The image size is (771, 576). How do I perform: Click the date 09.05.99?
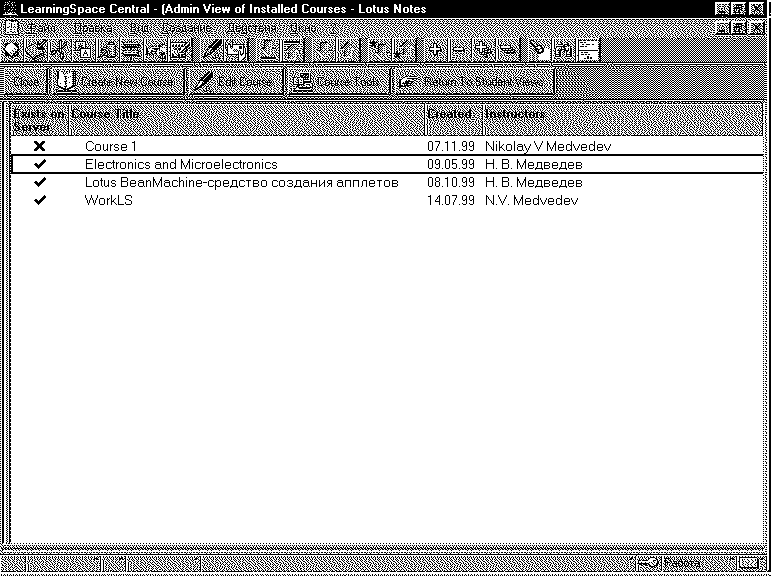coord(451,164)
